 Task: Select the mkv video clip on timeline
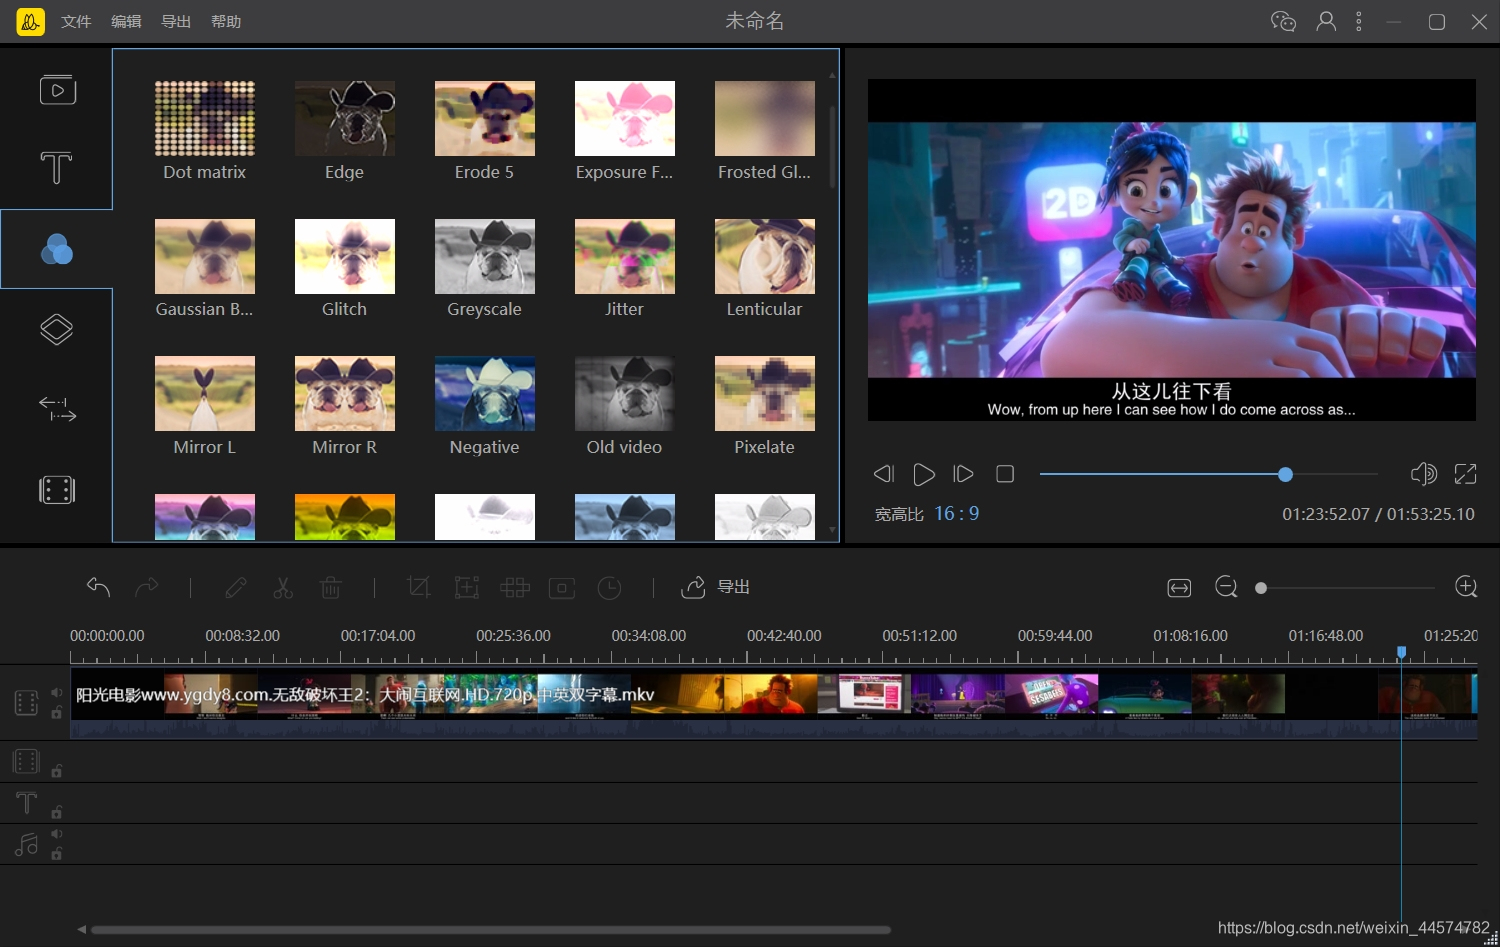773,705
